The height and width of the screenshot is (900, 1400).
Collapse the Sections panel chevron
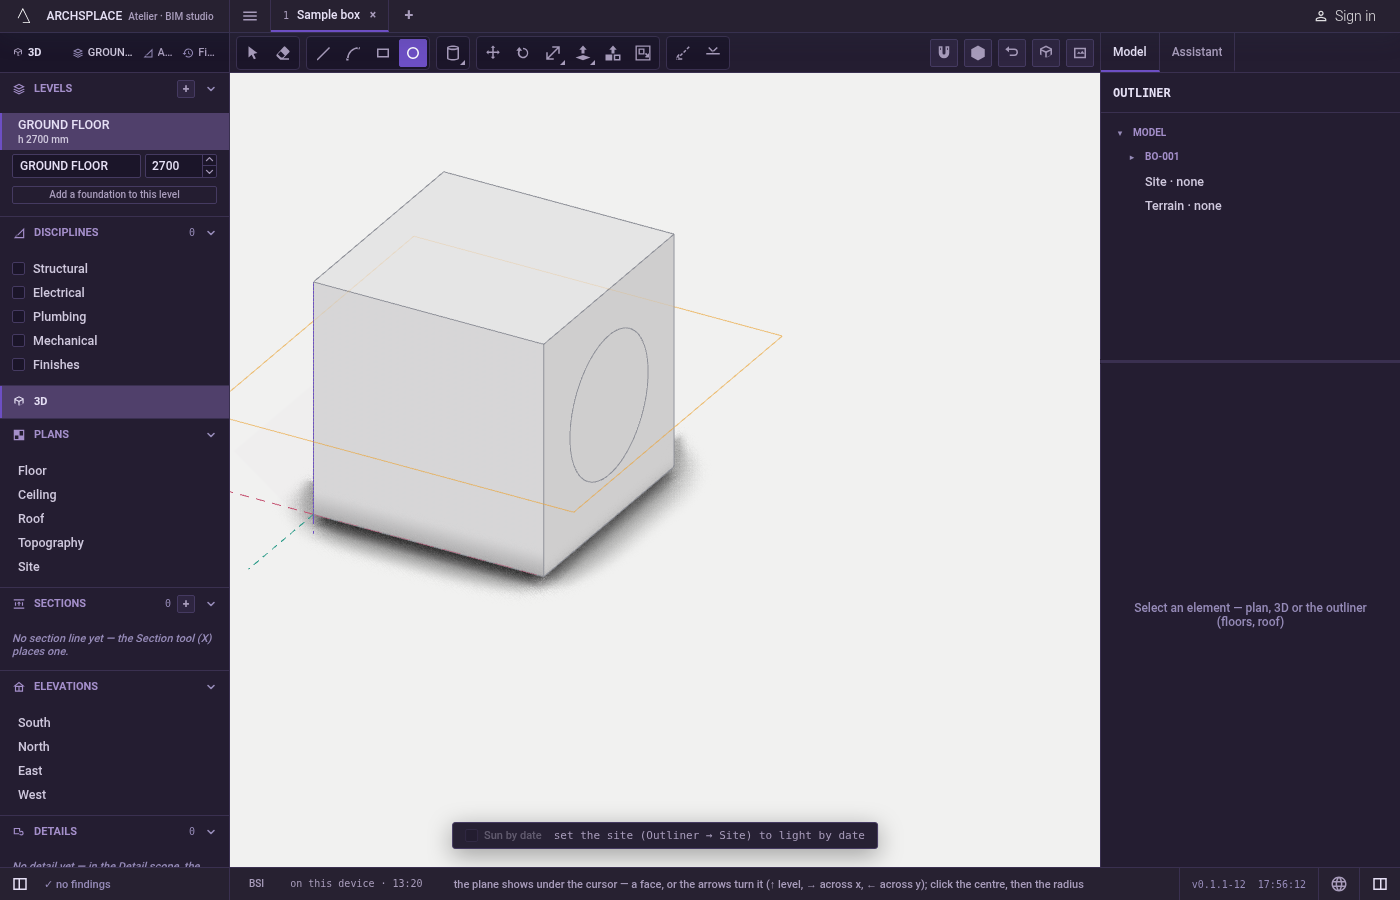tap(211, 604)
